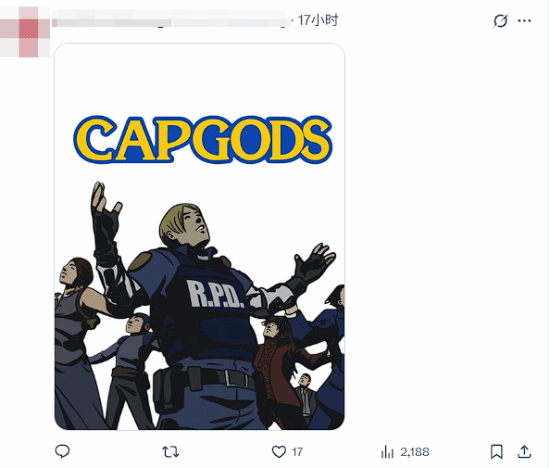Click the yellow CAPGODS logo in image
Screen dimensions: 550x468
[202, 139]
